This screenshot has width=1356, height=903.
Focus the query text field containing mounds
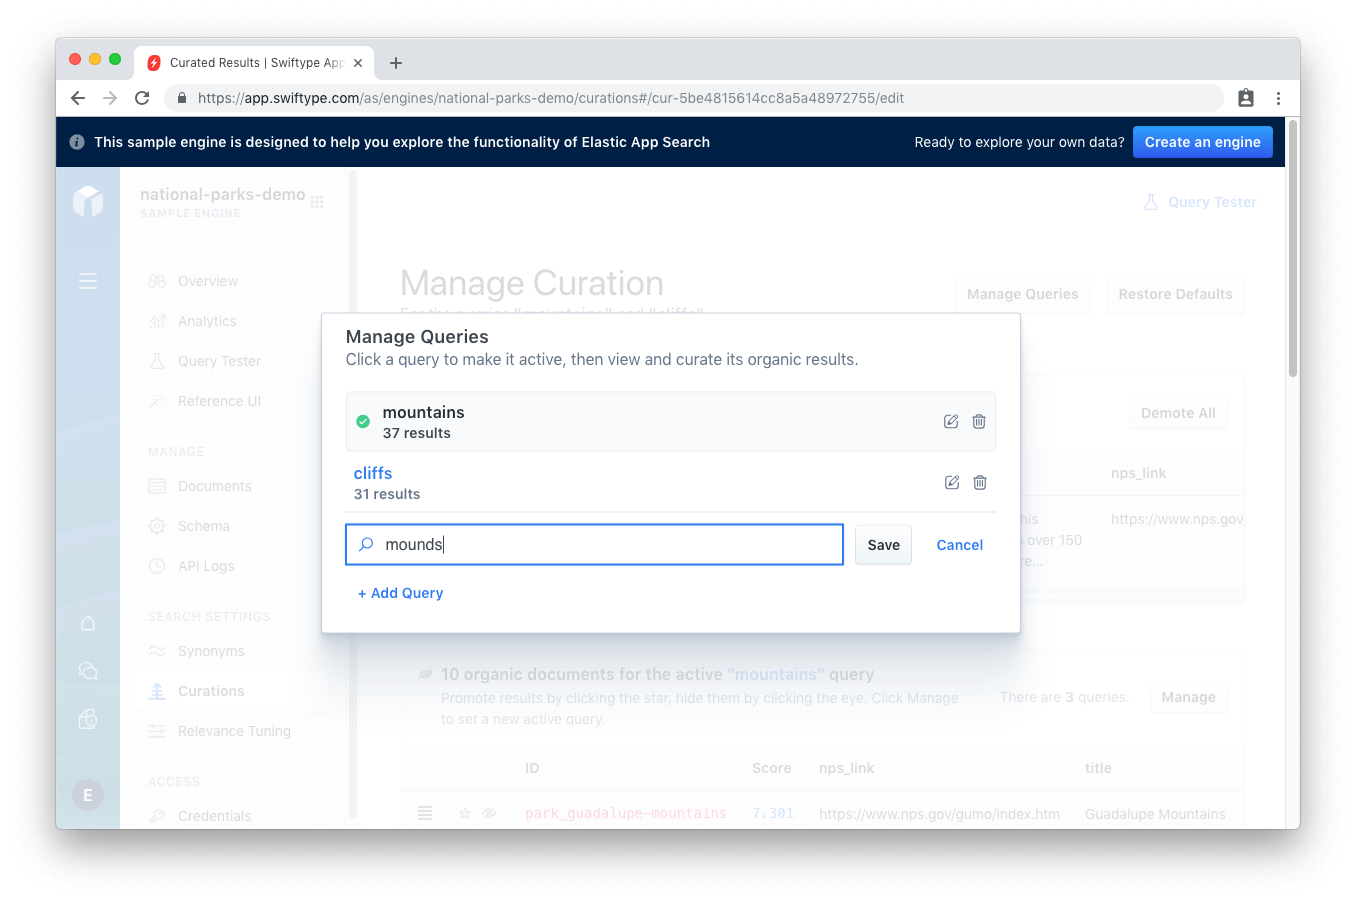coord(595,545)
